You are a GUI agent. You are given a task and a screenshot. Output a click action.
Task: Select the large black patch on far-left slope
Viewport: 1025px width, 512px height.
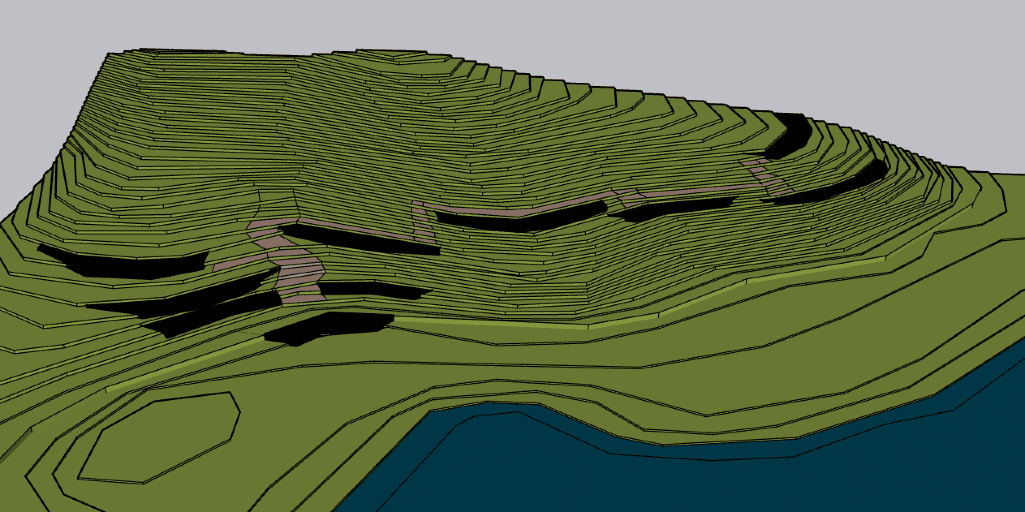click(x=120, y=261)
